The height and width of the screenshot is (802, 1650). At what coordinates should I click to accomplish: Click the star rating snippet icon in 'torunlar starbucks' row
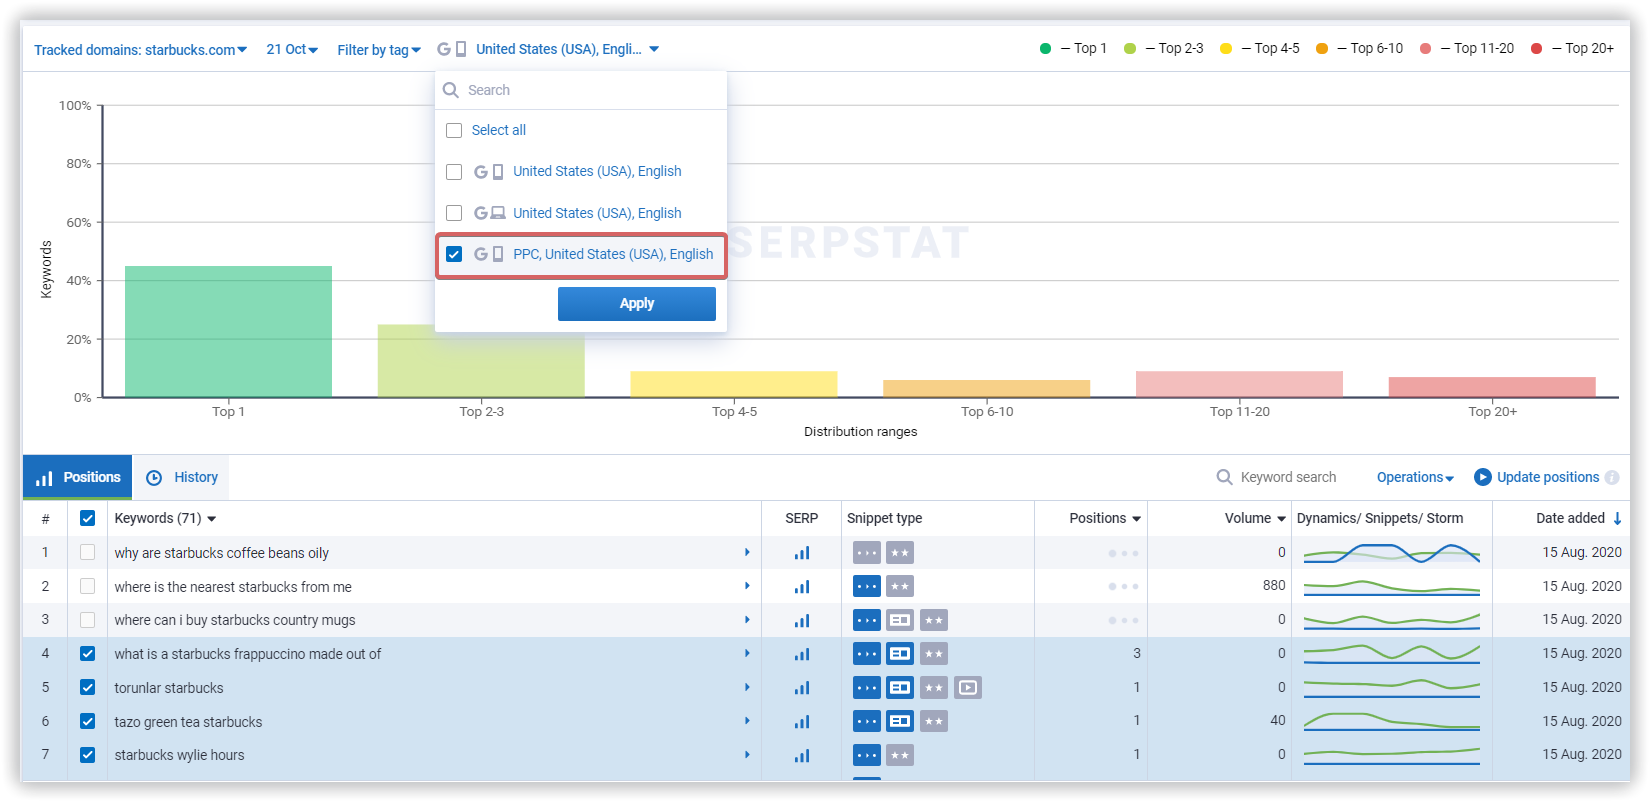click(x=934, y=687)
